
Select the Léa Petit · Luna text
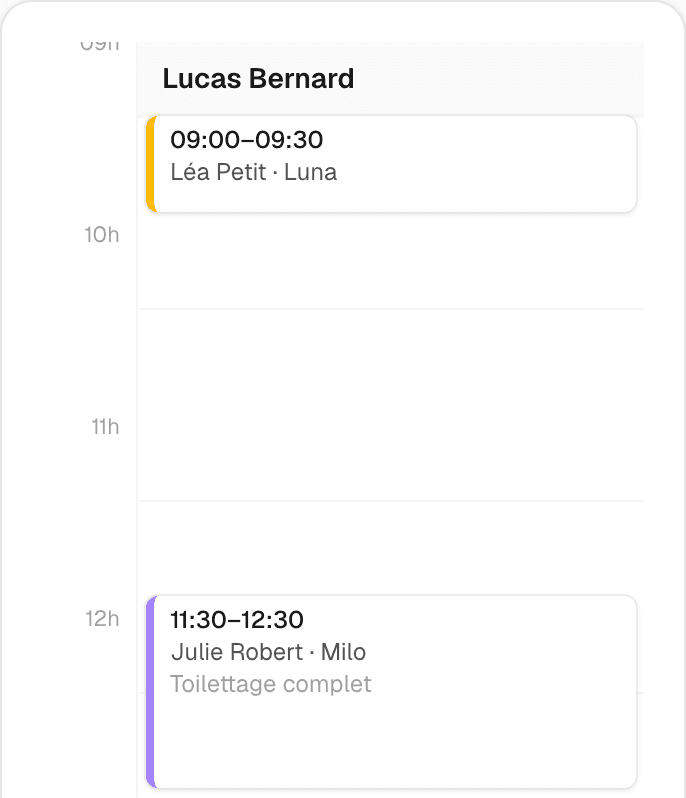253,172
